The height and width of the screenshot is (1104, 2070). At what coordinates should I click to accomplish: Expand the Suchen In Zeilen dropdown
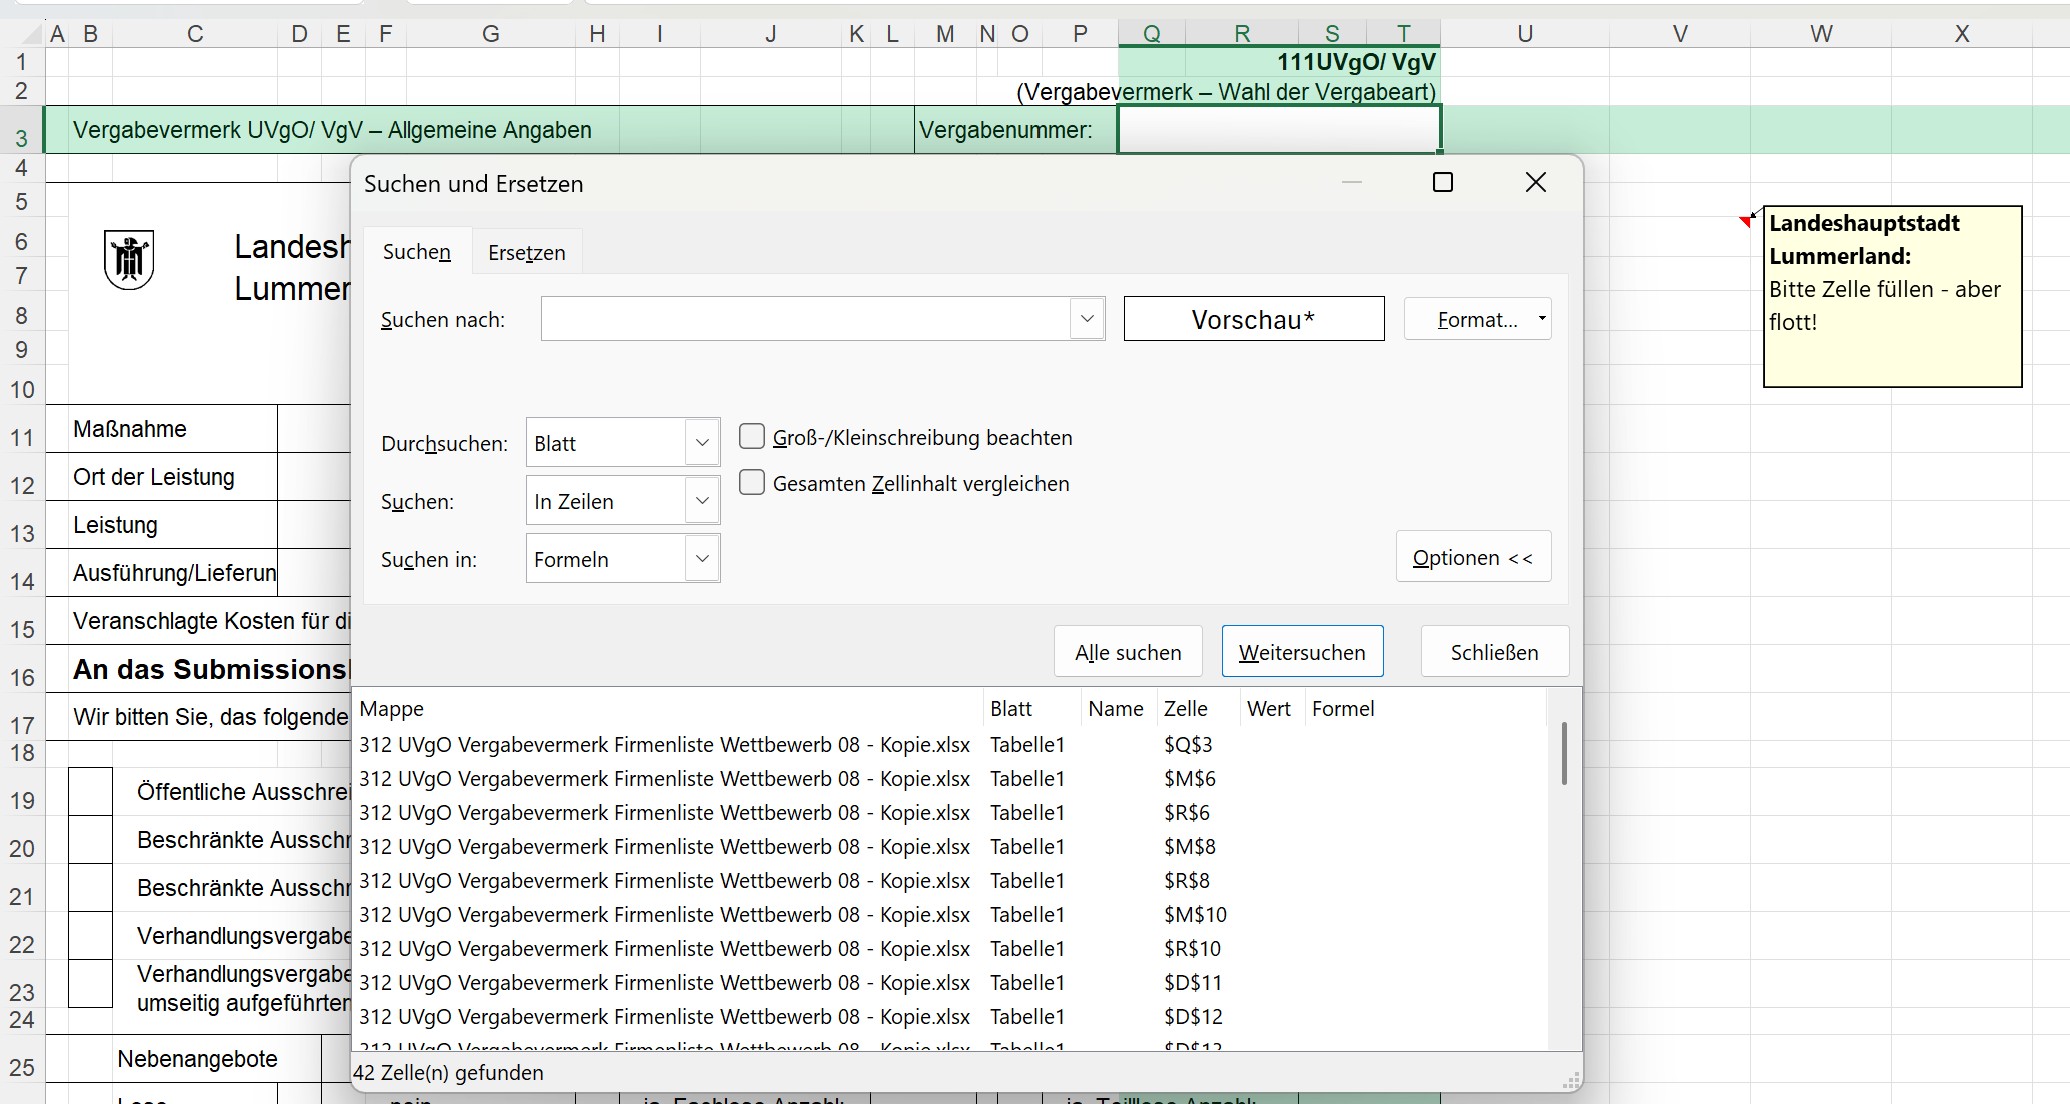(x=702, y=501)
